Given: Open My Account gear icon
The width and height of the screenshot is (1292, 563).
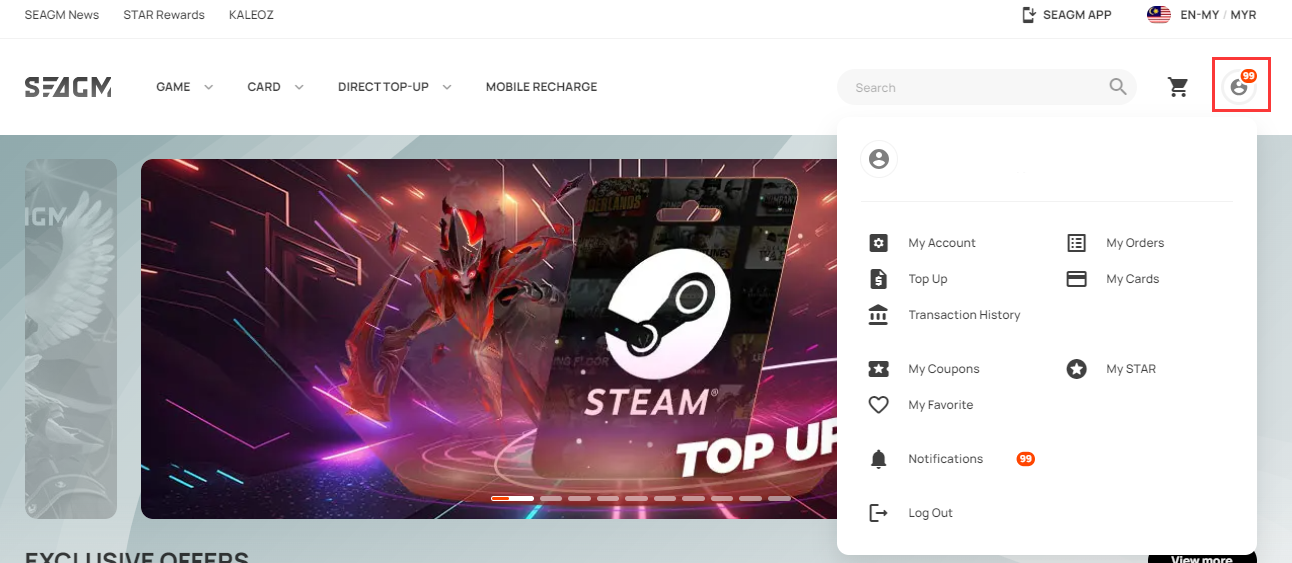Looking at the screenshot, I should click(878, 243).
